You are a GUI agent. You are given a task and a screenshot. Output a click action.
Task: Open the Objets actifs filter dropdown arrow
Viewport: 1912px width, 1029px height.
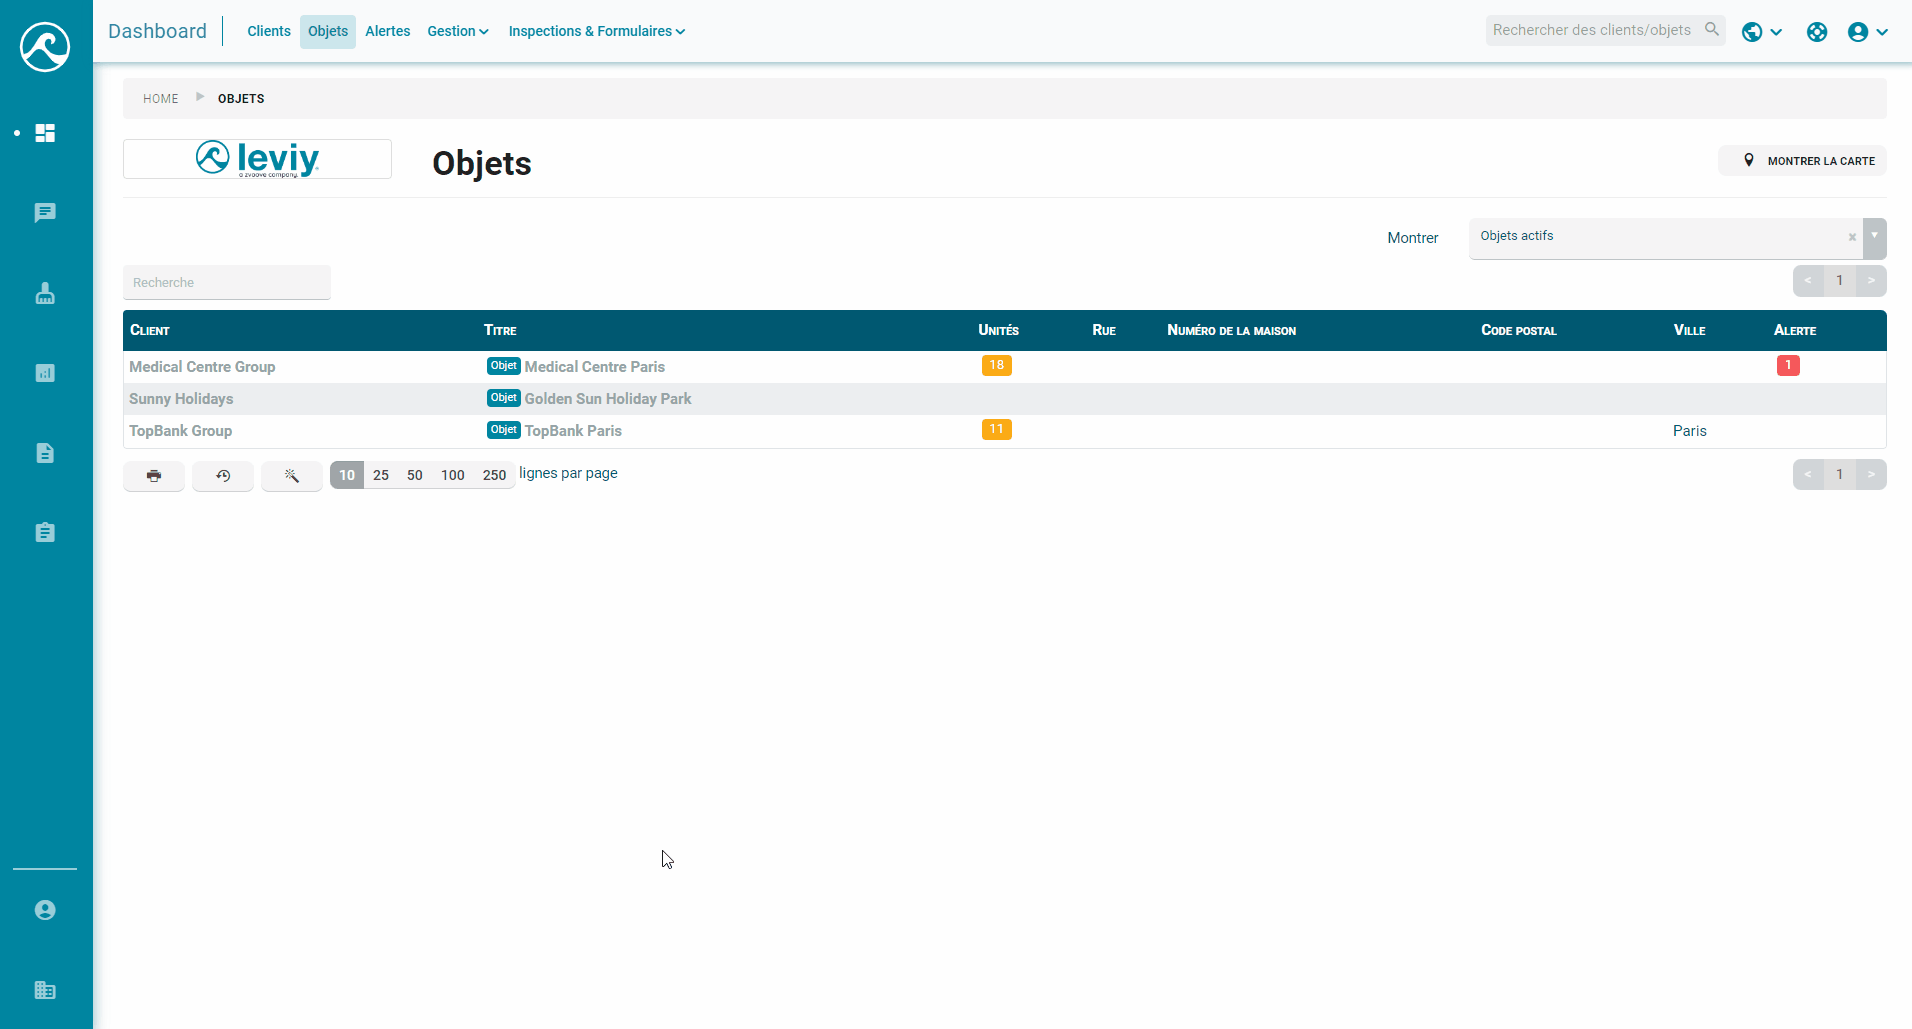point(1875,238)
